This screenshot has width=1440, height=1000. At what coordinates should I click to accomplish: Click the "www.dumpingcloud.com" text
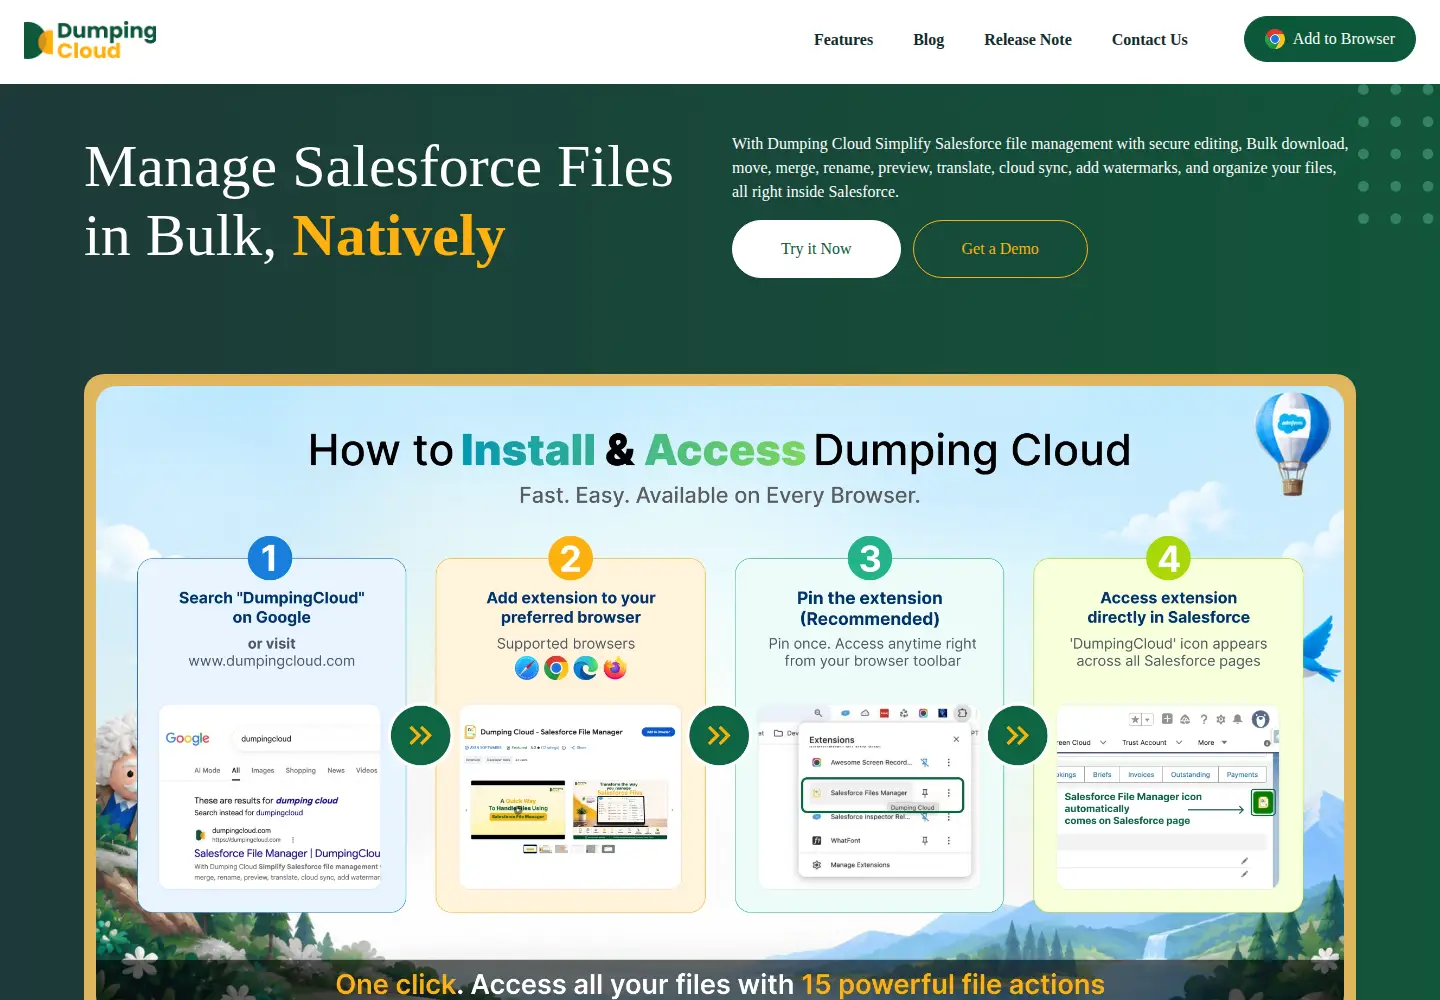point(272,661)
